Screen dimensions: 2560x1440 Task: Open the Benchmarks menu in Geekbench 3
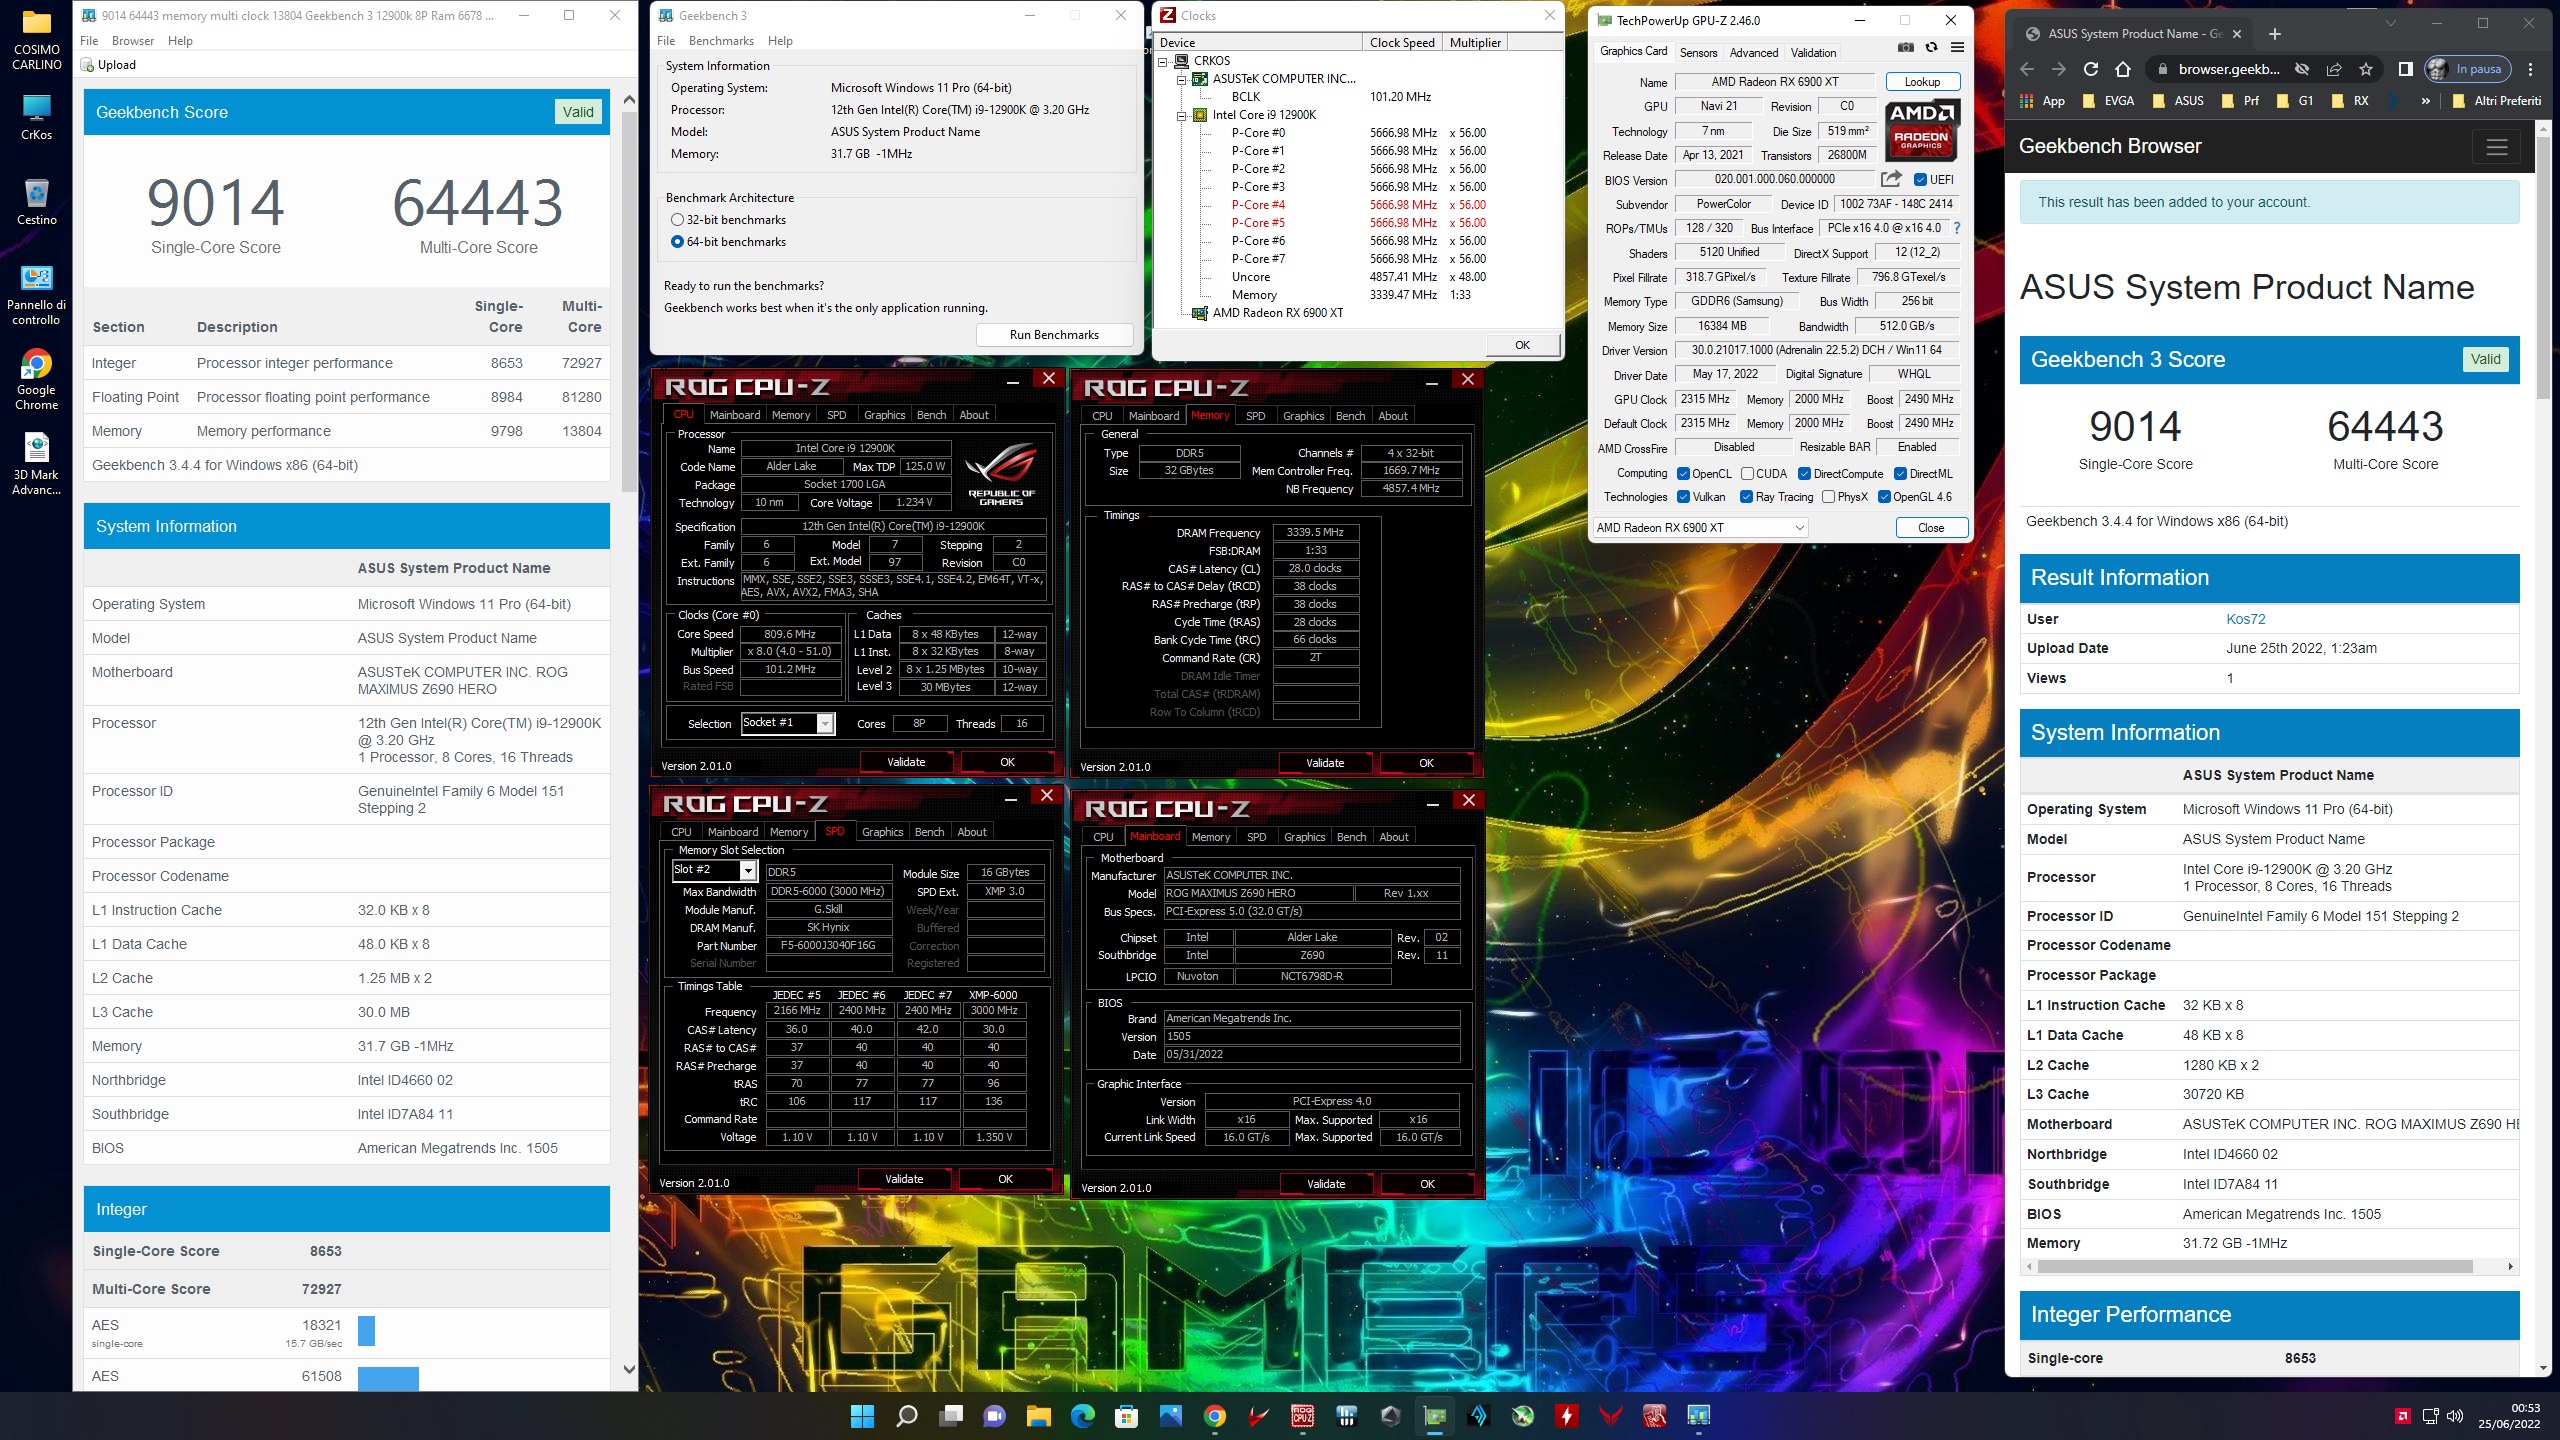tap(721, 41)
